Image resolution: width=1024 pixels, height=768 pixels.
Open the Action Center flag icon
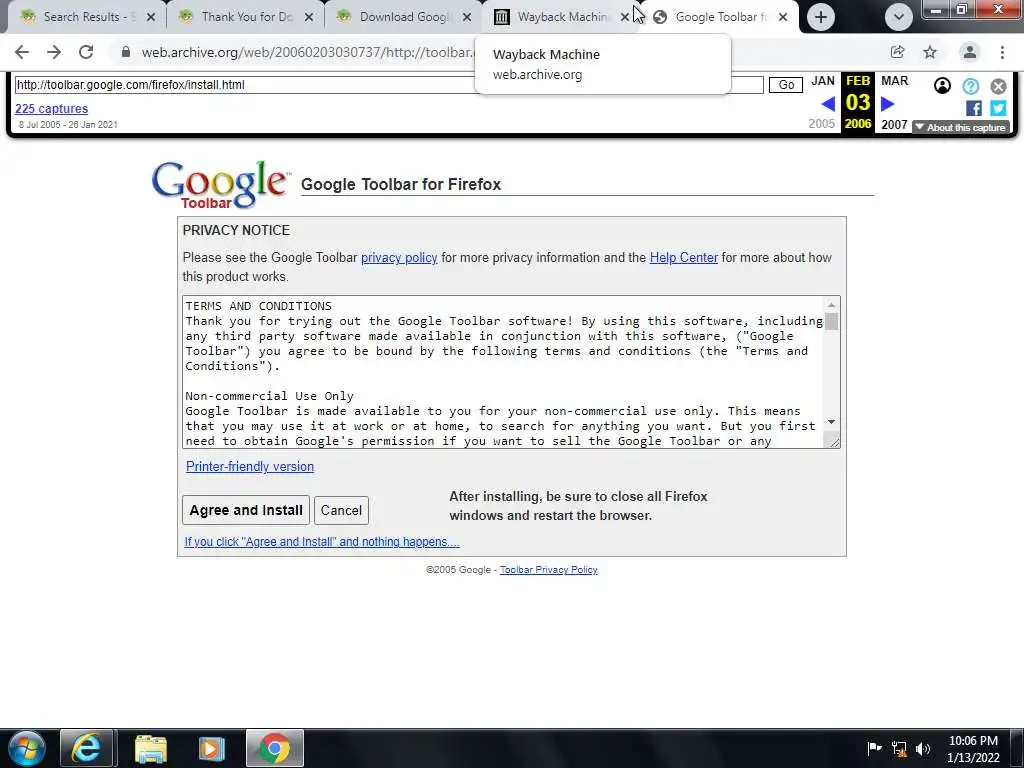[874, 748]
